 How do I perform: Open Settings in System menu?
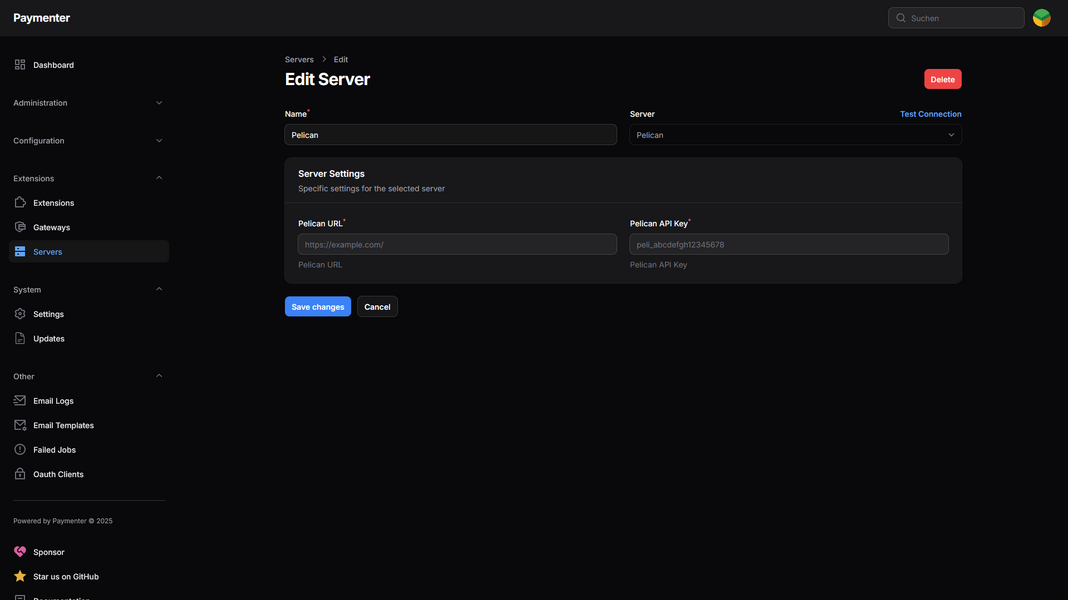click(x=89, y=314)
